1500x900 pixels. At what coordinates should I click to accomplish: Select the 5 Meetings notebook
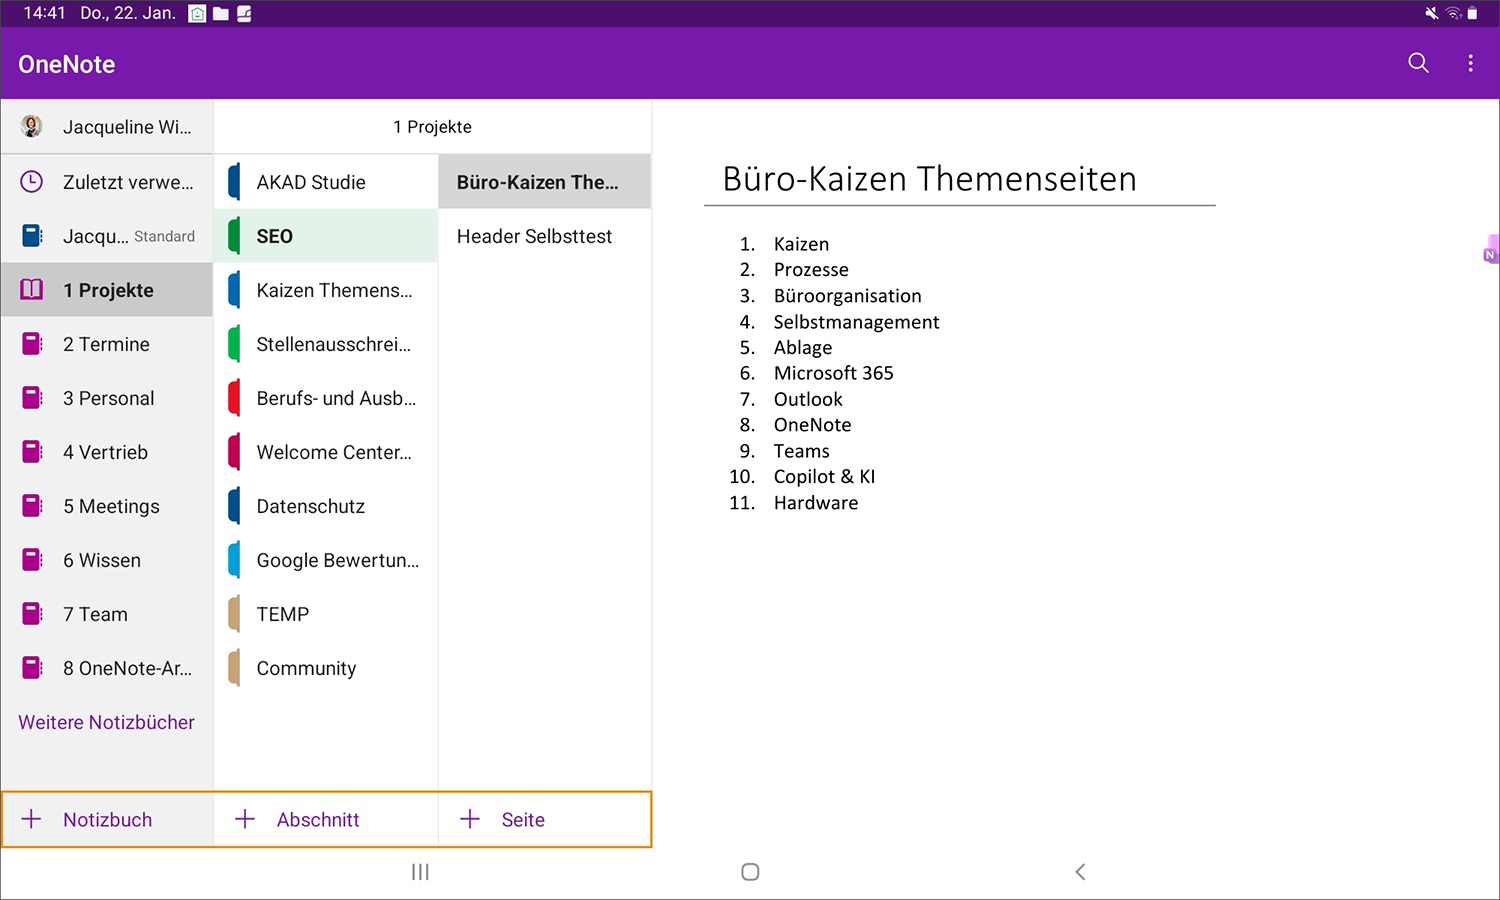(x=111, y=506)
